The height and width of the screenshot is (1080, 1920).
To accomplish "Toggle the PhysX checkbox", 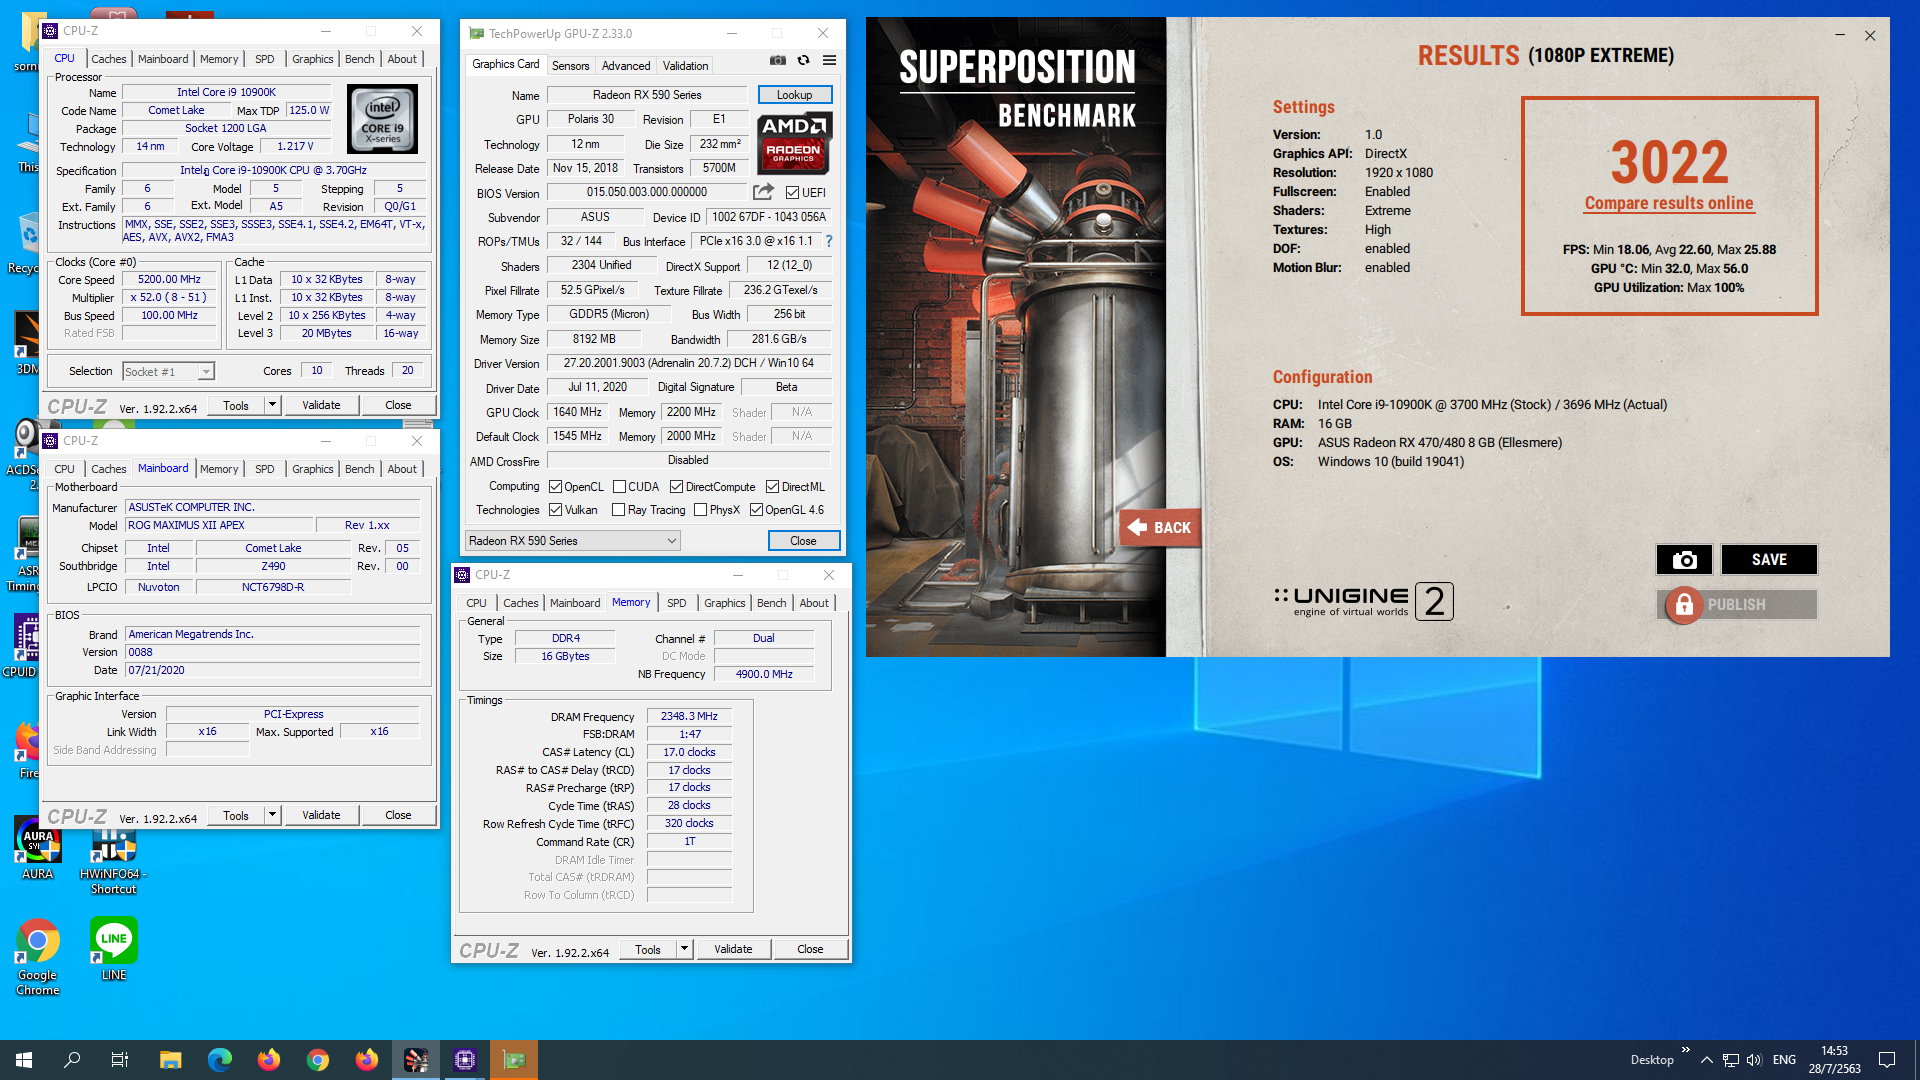I will coord(700,510).
